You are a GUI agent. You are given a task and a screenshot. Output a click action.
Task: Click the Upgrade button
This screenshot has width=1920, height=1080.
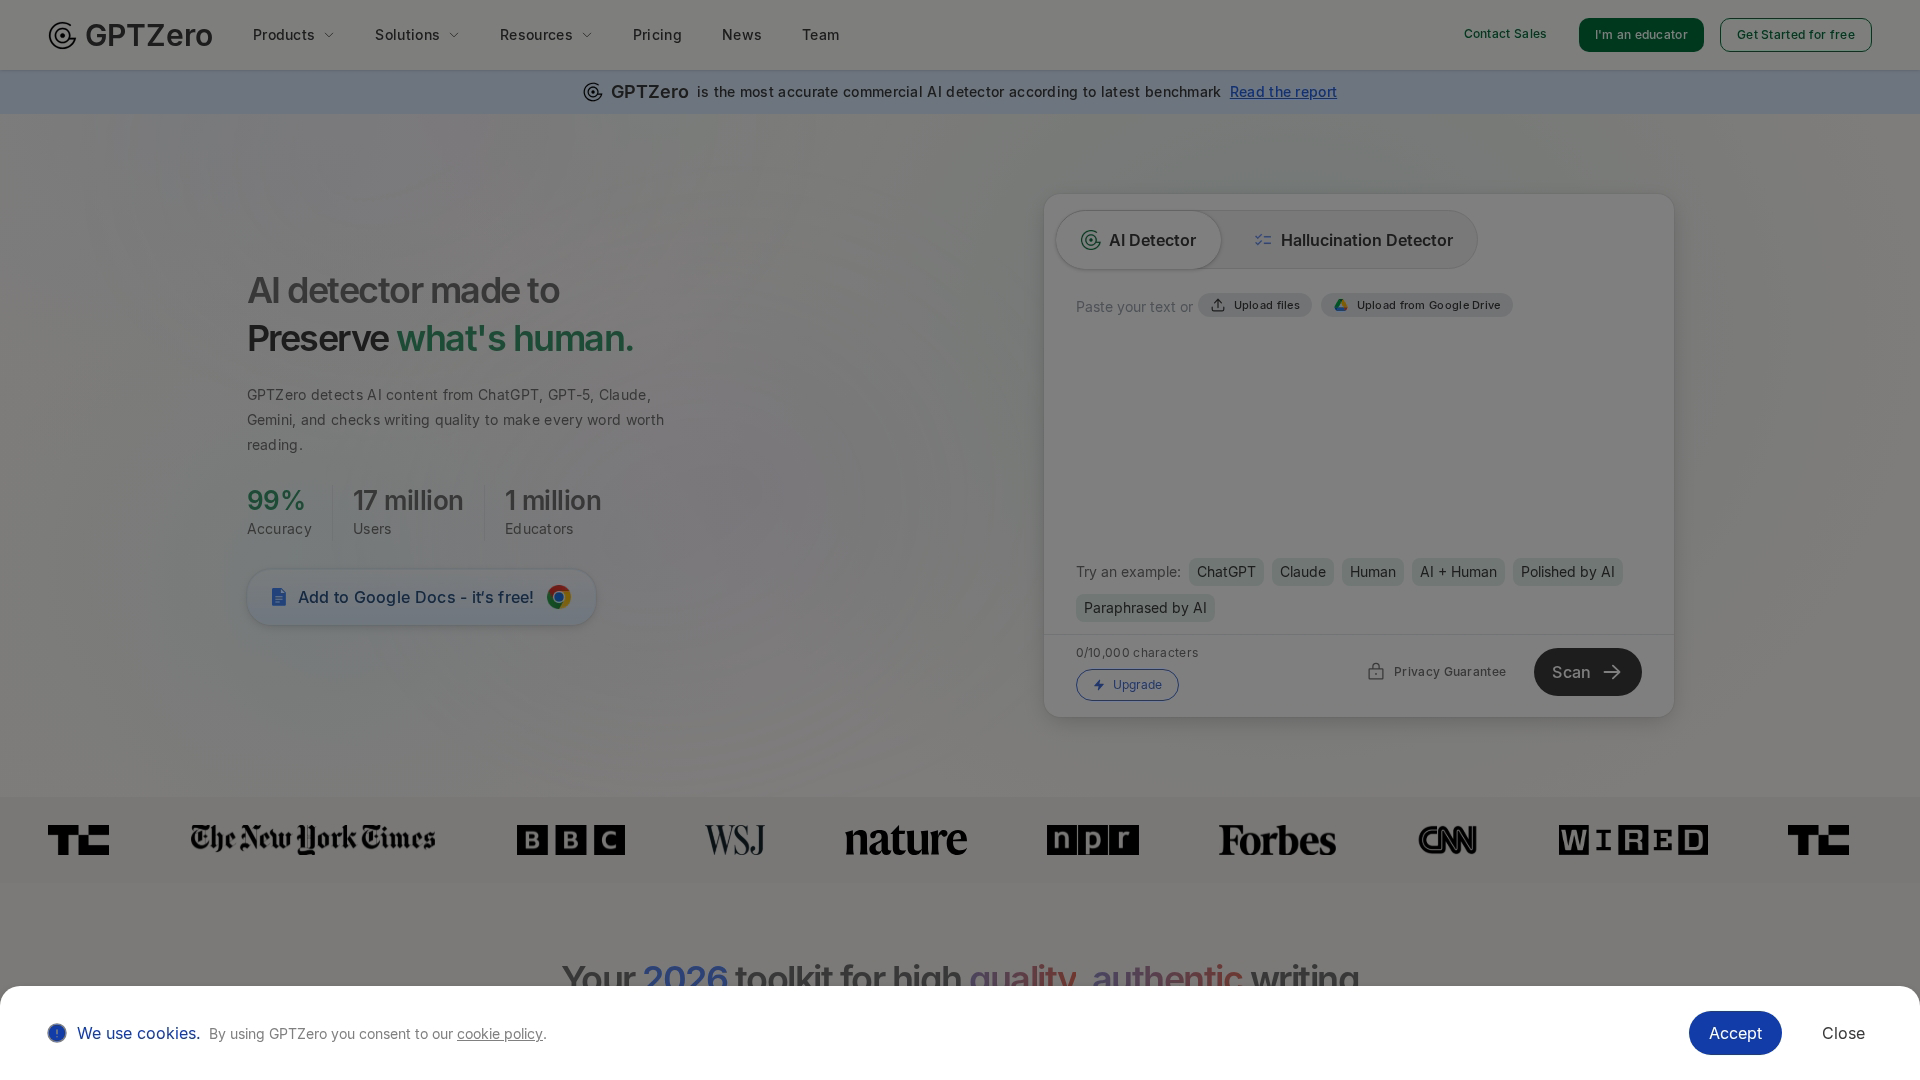tap(1127, 685)
